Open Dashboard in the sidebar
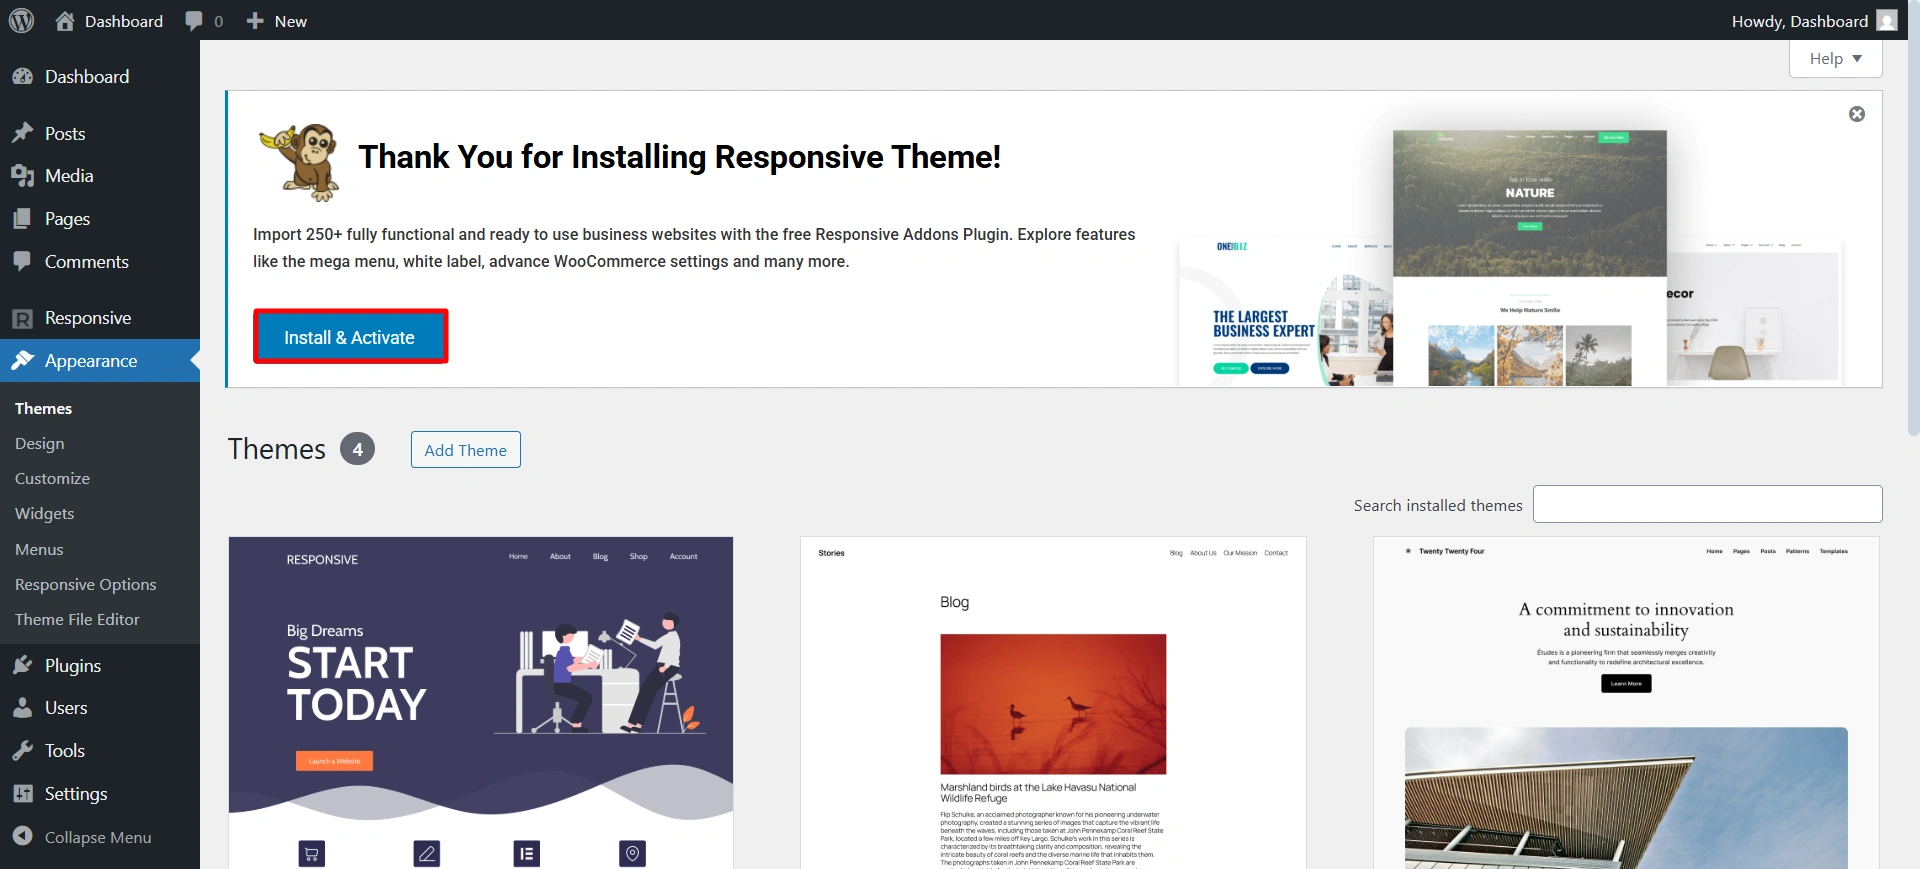Screen dimensions: 1920x869 100,77
